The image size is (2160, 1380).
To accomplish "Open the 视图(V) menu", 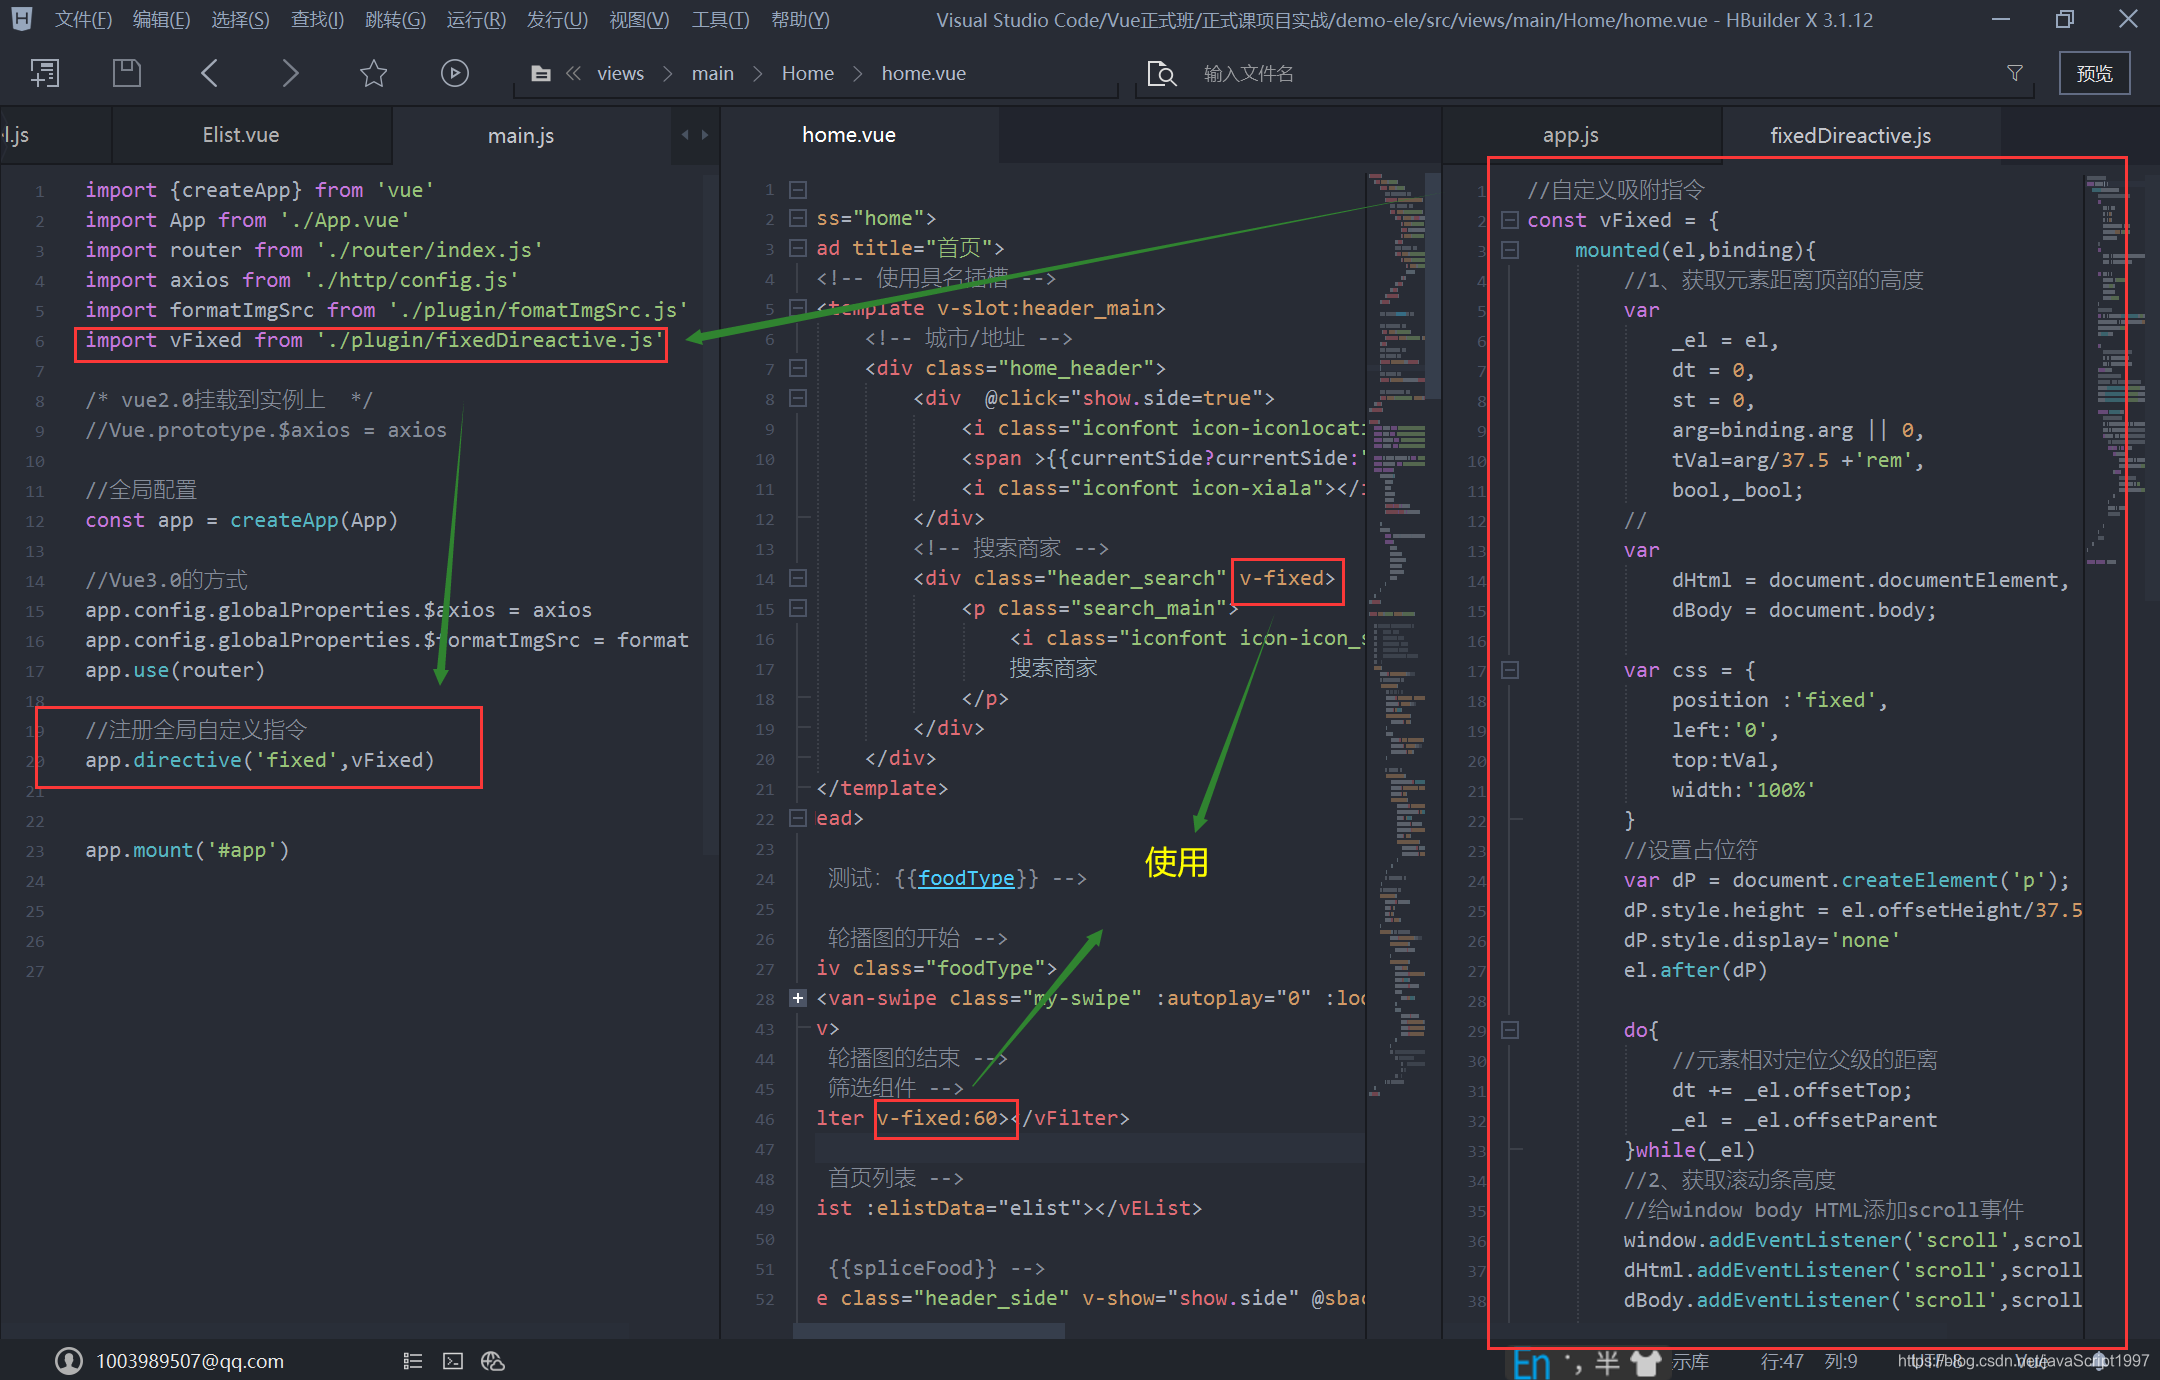I will (639, 20).
